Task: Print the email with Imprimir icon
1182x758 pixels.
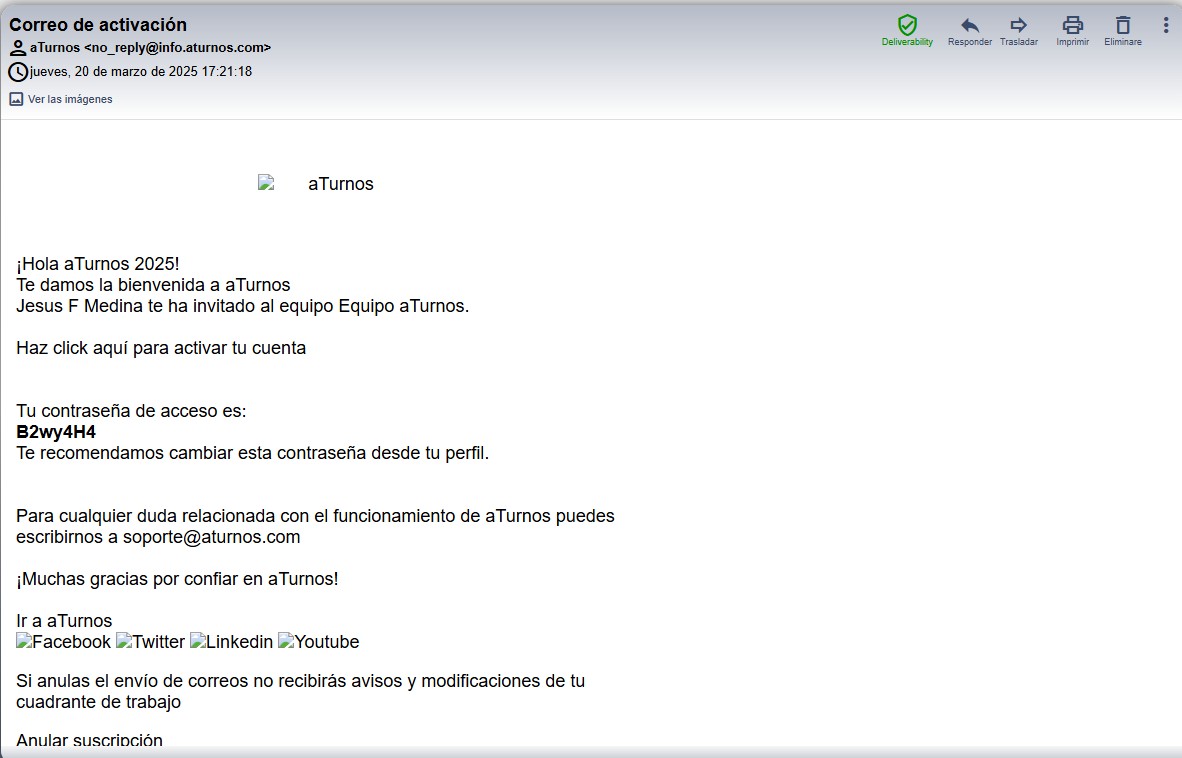Action: point(1072,25)
